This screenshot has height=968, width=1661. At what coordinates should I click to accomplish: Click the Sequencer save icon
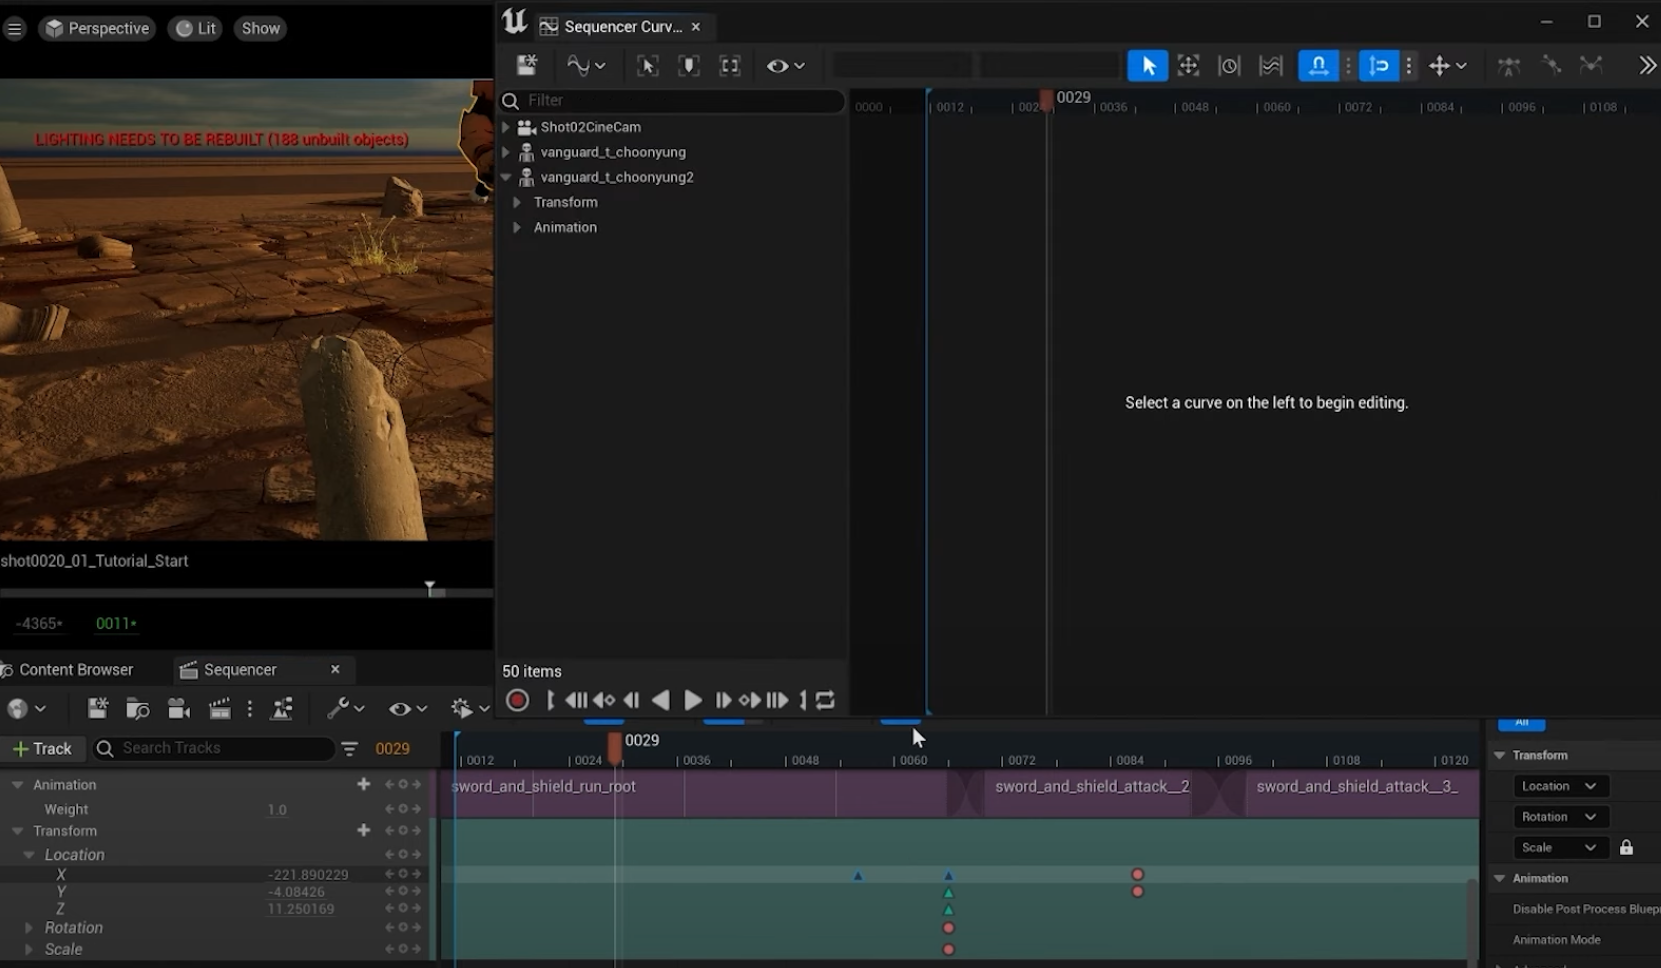pyautogui.click(x=97, y=709)
